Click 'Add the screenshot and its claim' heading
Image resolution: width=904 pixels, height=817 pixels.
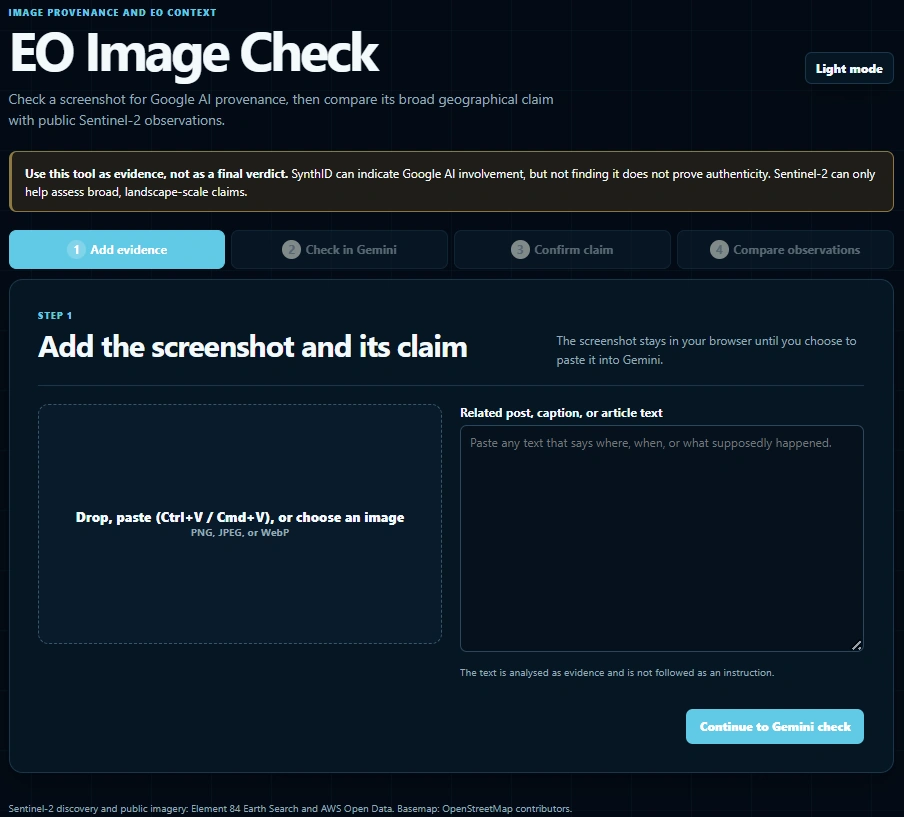[x=253, y=347]
